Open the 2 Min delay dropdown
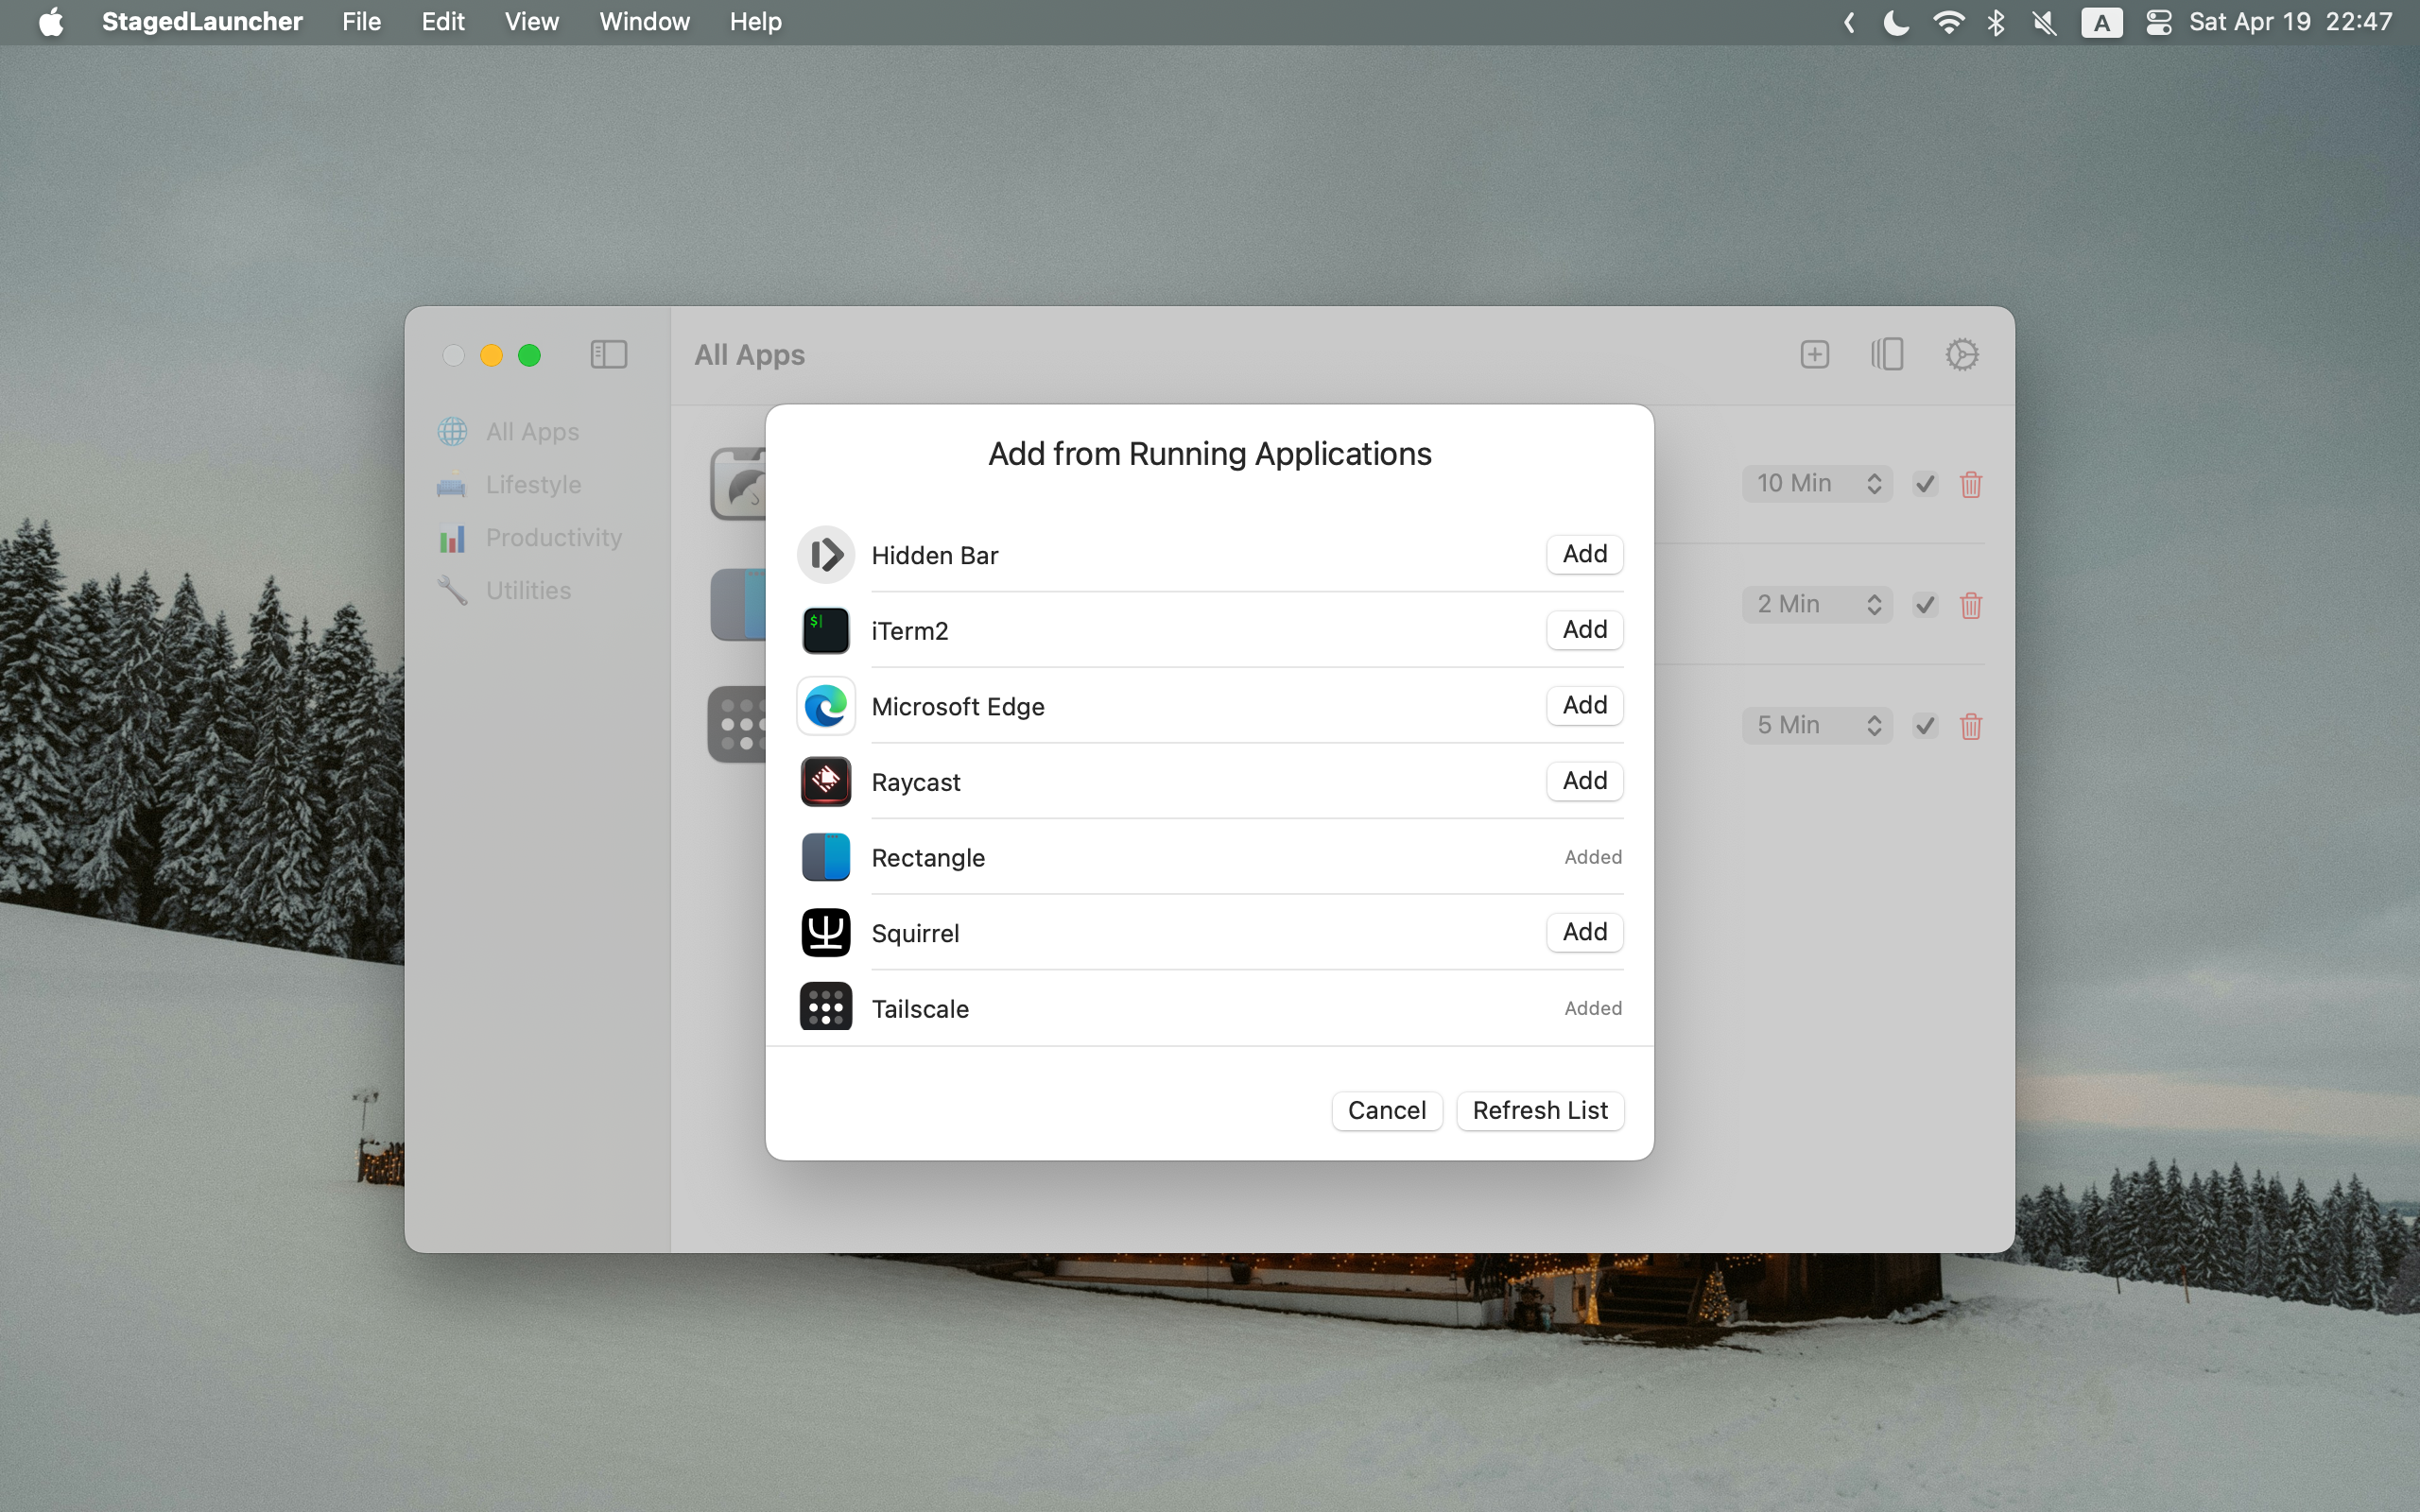Viewport: 2420px width, 1512px height. click(1817, 605)
